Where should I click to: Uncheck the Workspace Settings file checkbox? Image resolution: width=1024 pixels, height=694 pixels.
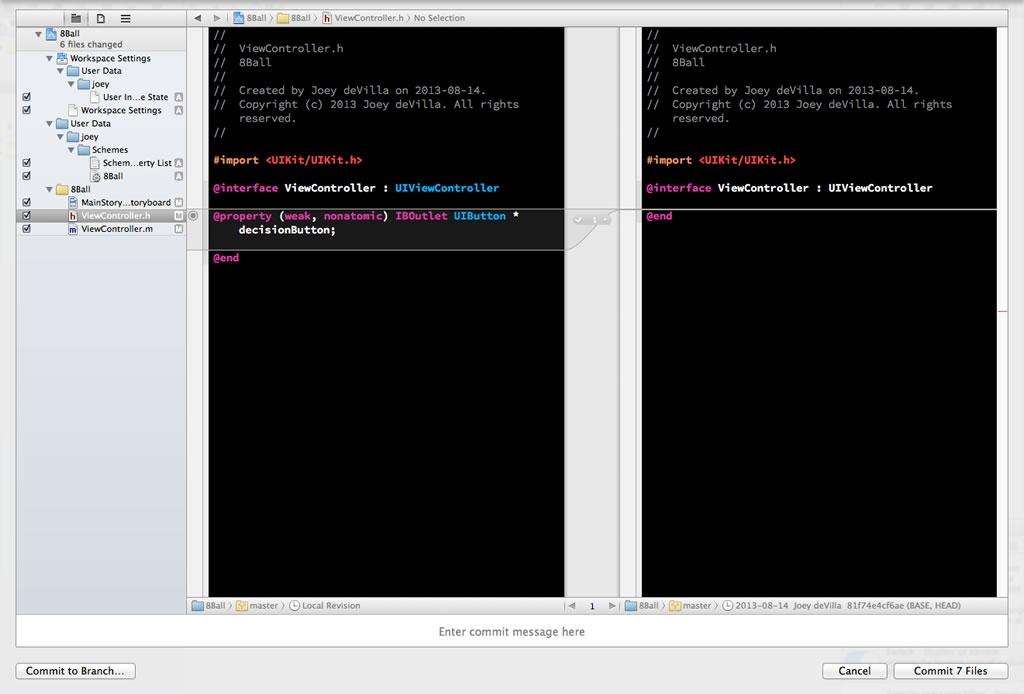click(27, 110)
